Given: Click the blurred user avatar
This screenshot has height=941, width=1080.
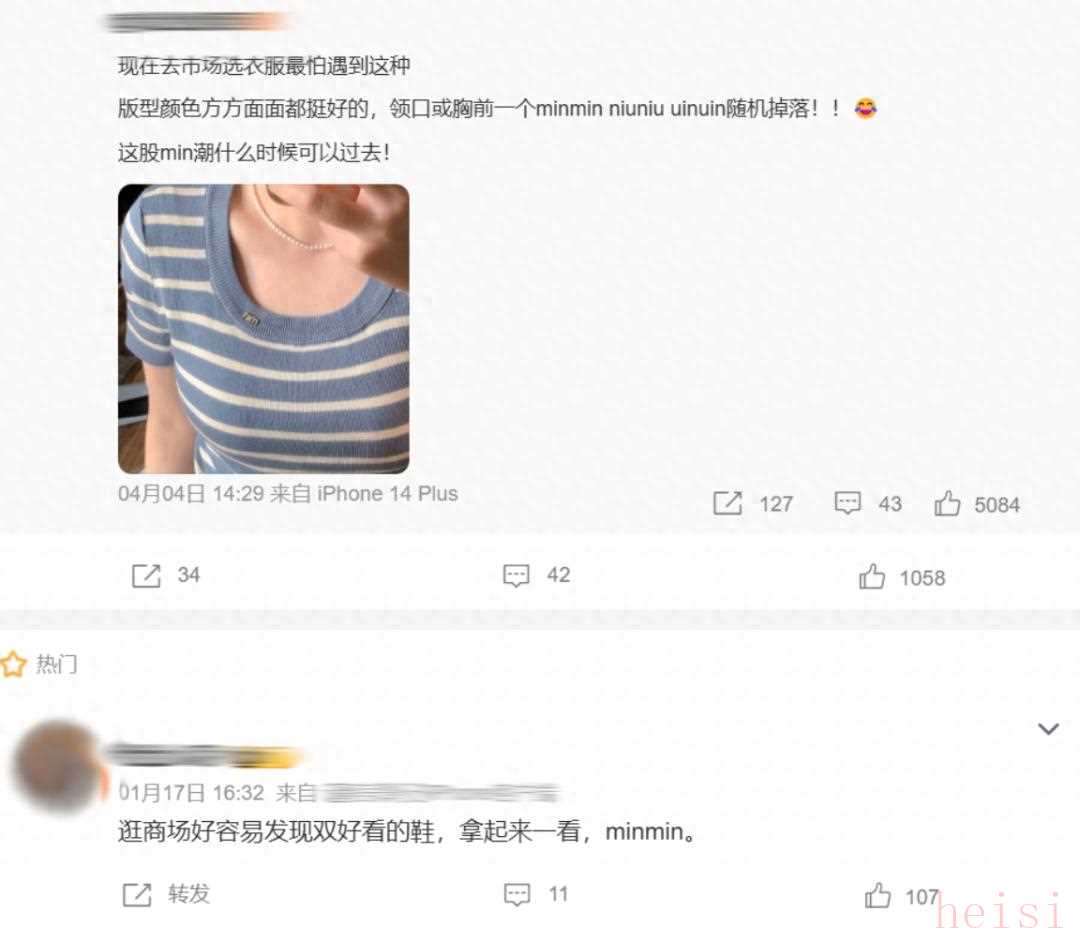Looking at the screenshot, I should coord(58,767).
